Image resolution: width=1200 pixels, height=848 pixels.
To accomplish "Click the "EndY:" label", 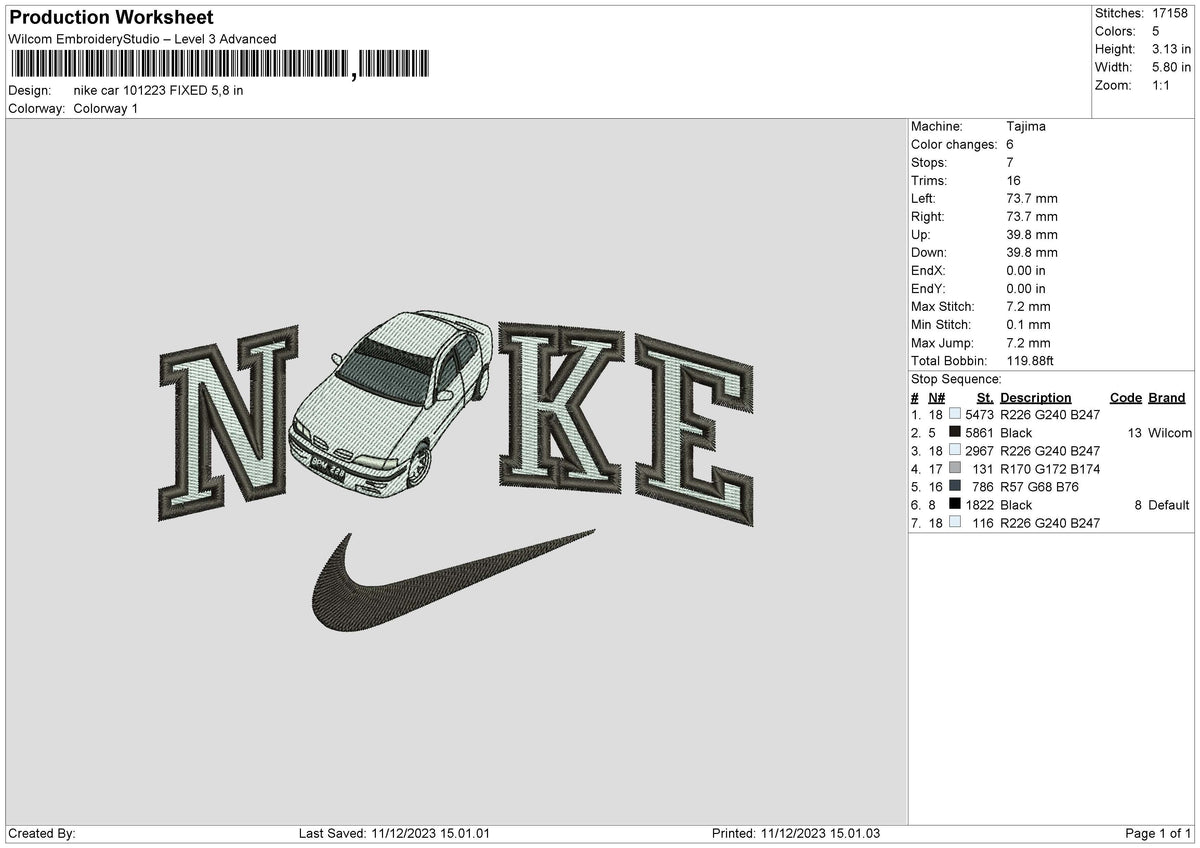I will point(928,289).
